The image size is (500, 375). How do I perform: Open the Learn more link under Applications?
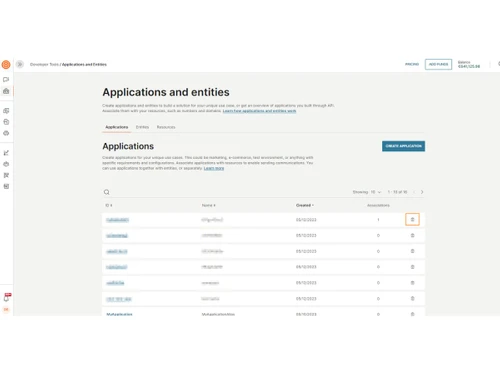[x=214, y=168]
